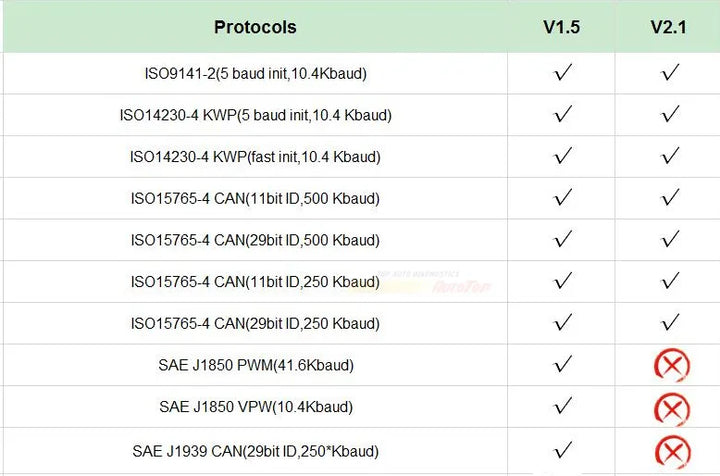720x476 pixels.
Task: Select the Protocols column header
Action: pos(255,27)
